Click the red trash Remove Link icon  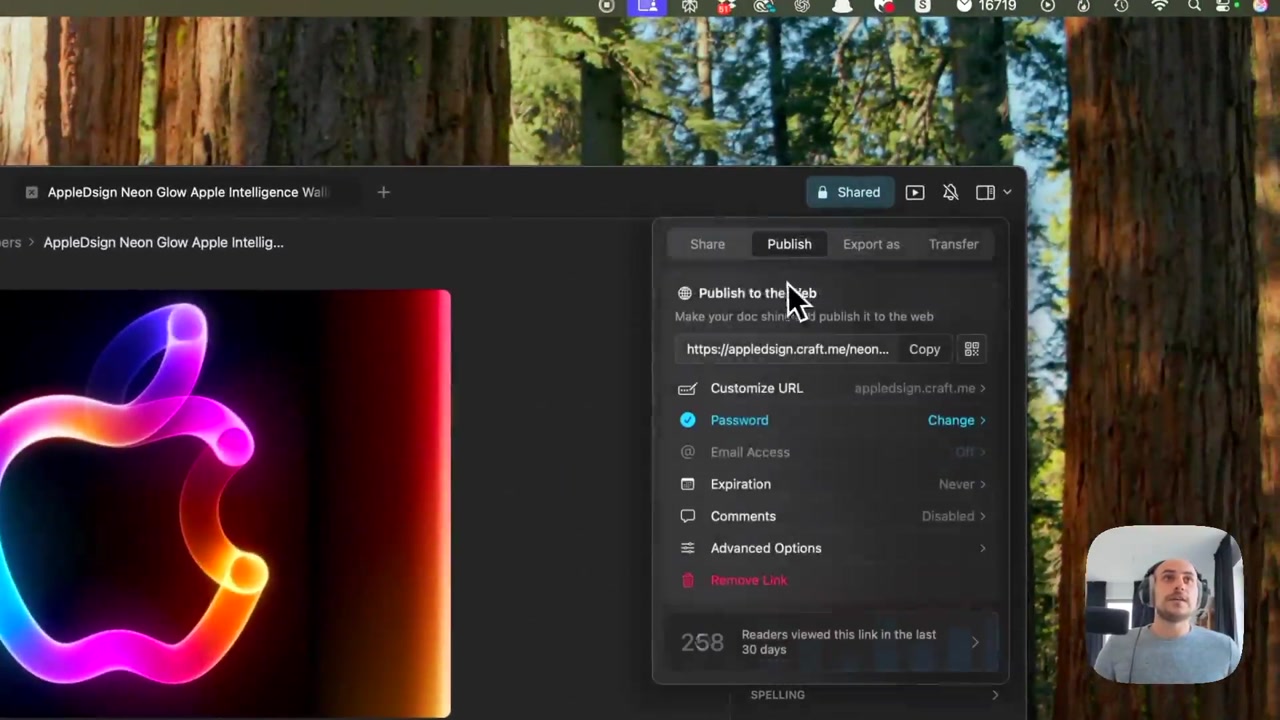pyautogui.click(x=687, y=580)
